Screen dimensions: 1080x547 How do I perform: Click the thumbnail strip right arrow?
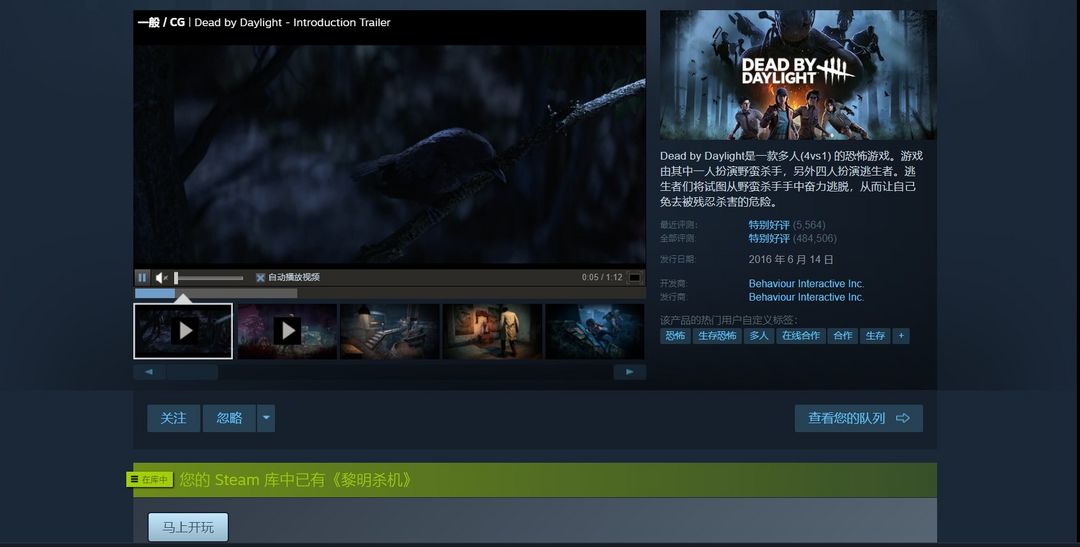coord(630,372)
